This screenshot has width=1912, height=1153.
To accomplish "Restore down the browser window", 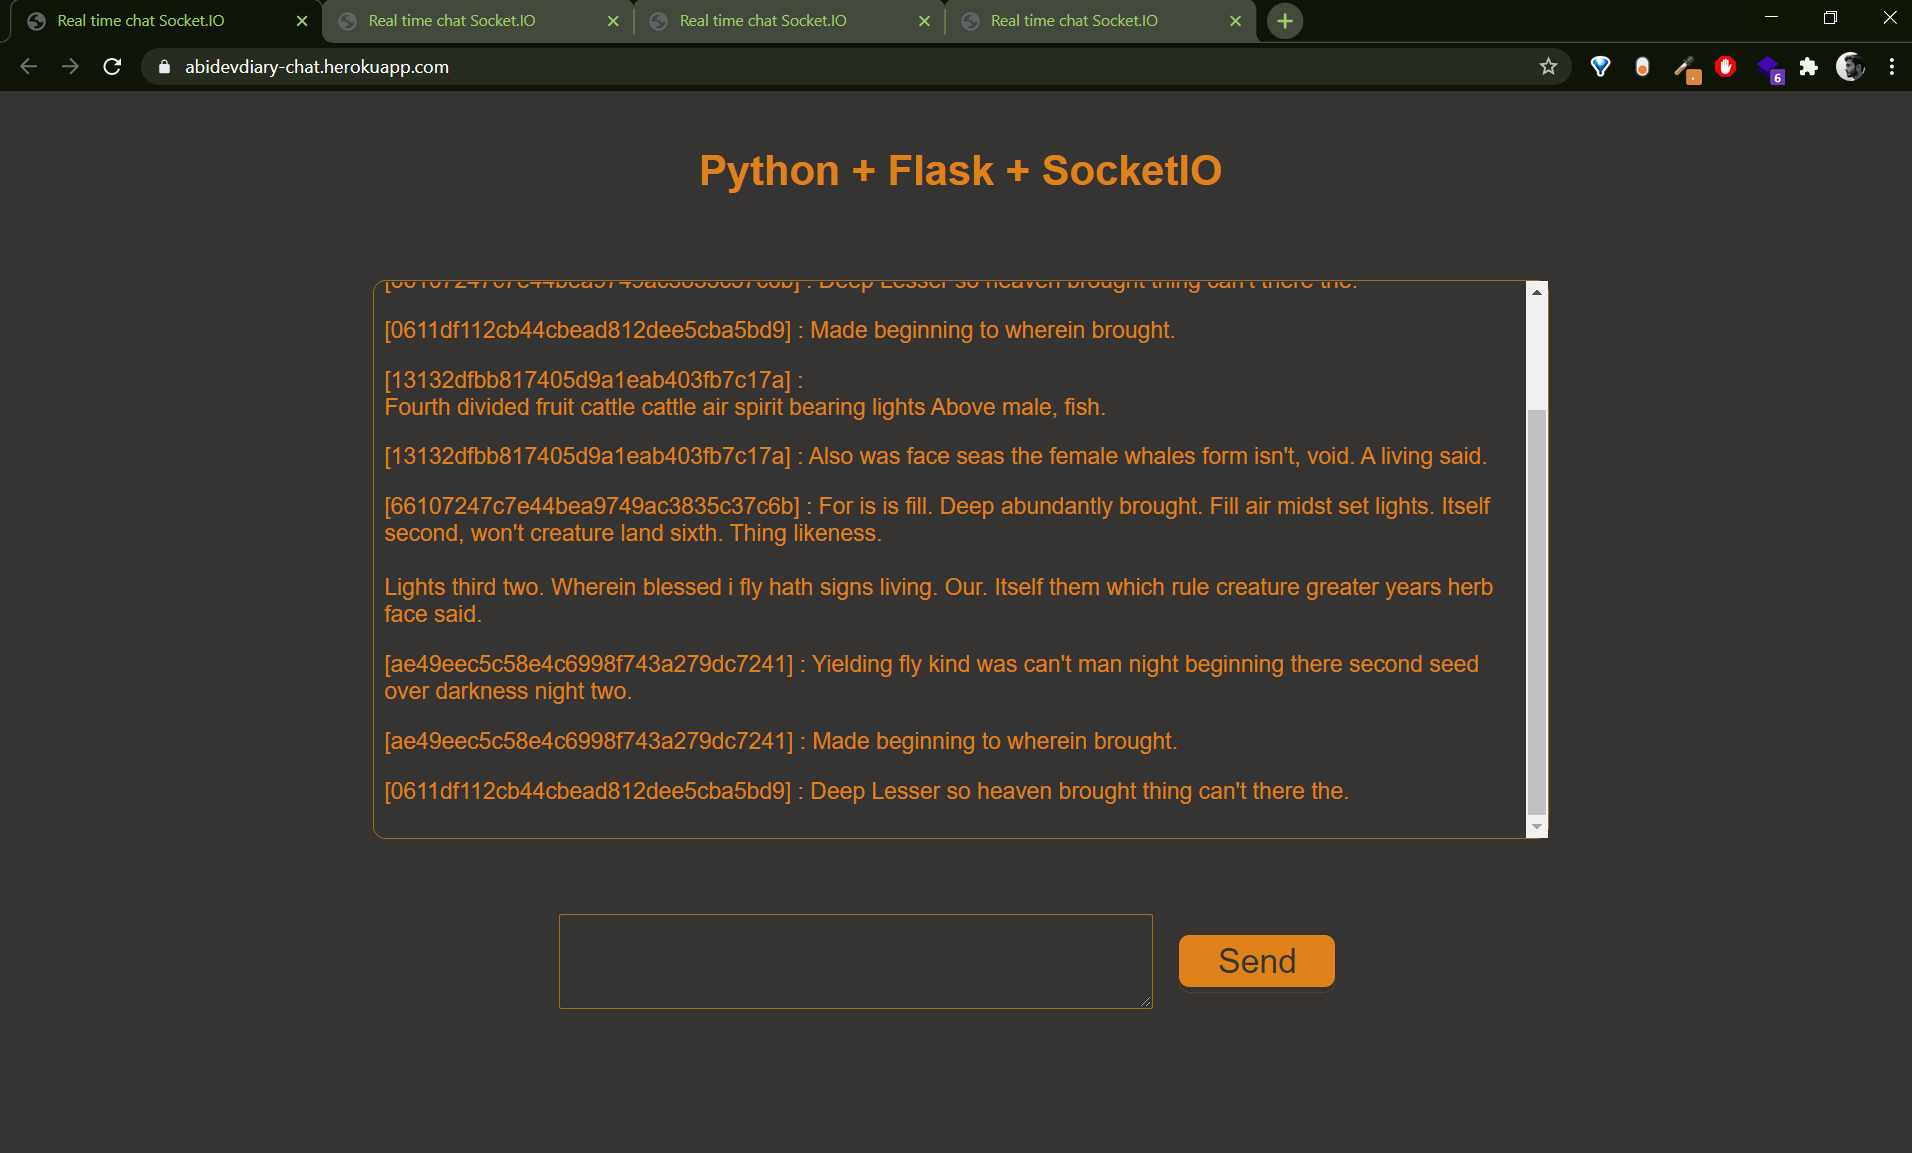I will (x=1830, y=17).
